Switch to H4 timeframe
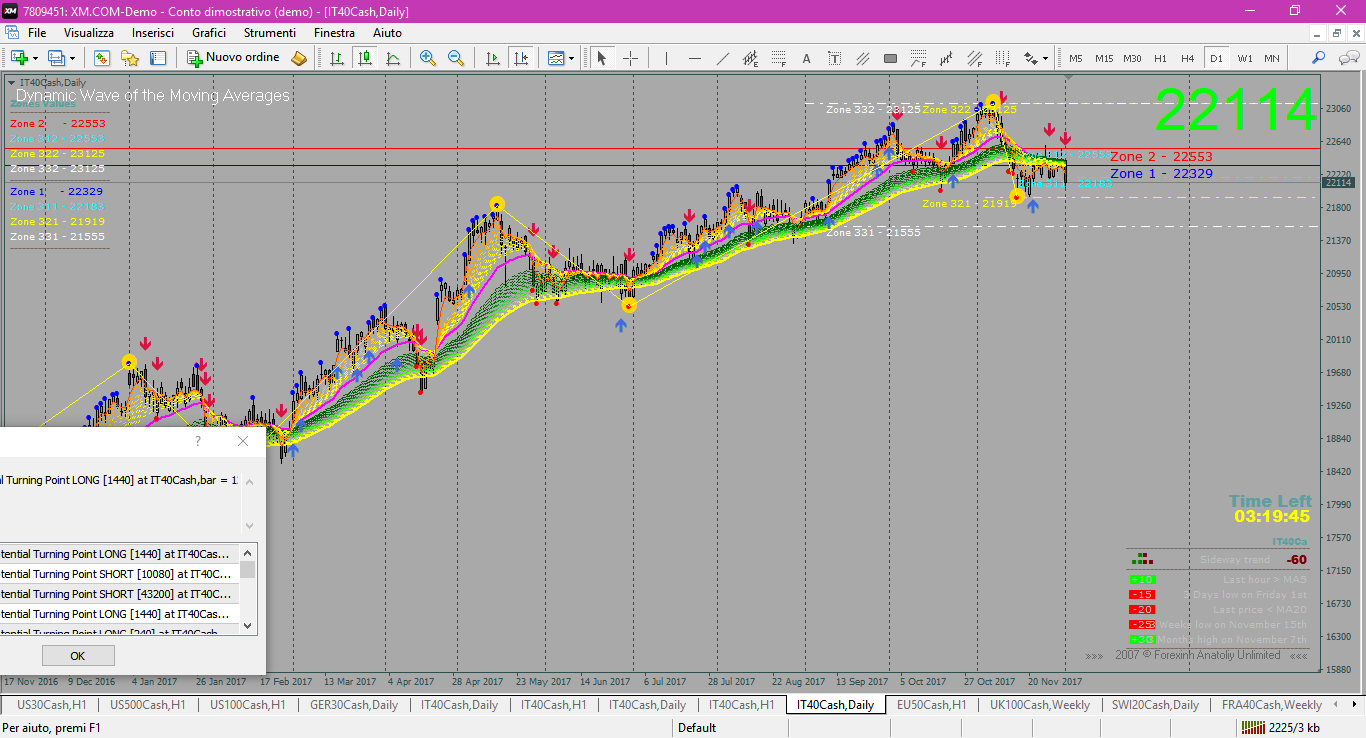The height and width of the screenshot is (738, 1366). coord(1188,58)
